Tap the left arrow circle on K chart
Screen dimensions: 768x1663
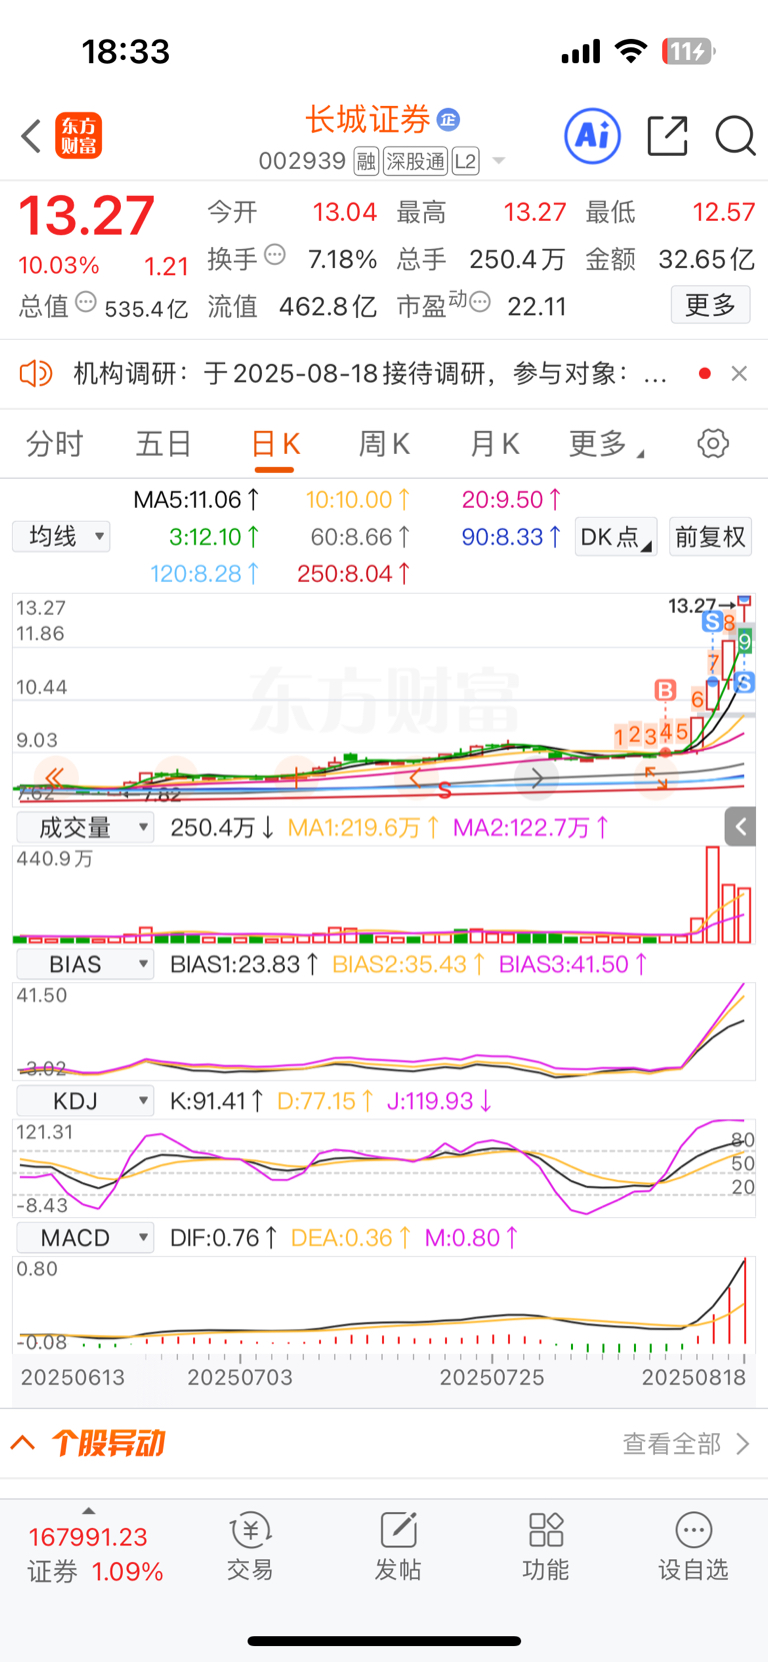pyautogui.click(x=415, y=778)
